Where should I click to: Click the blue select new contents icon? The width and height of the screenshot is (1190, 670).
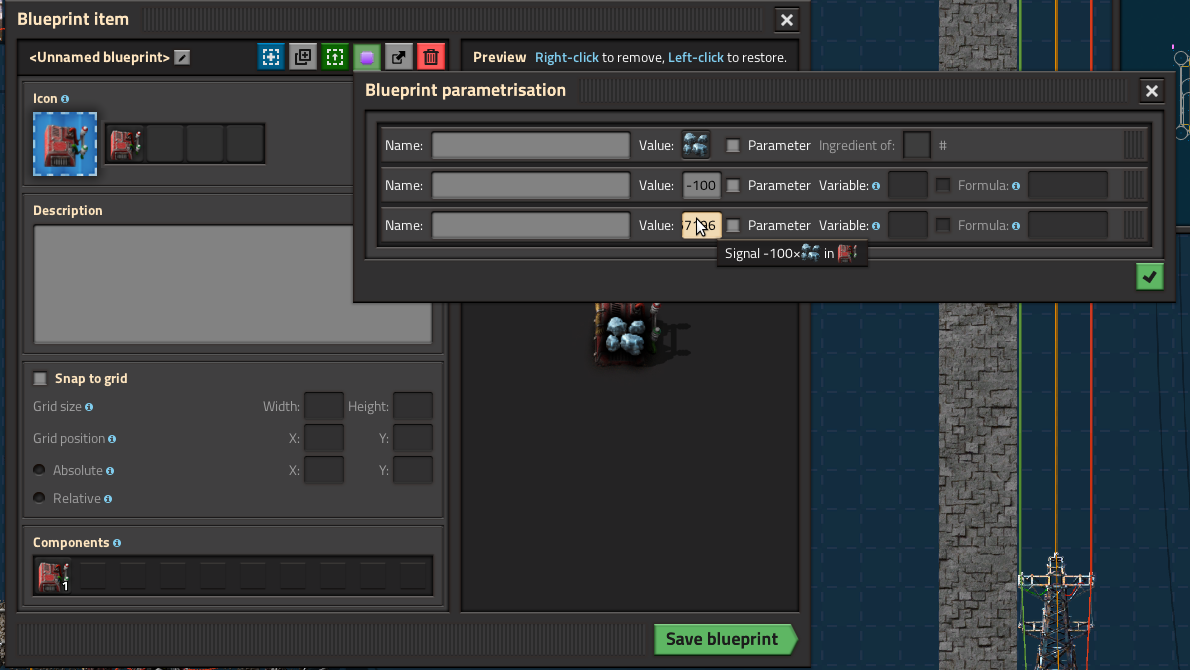point(270,57)
